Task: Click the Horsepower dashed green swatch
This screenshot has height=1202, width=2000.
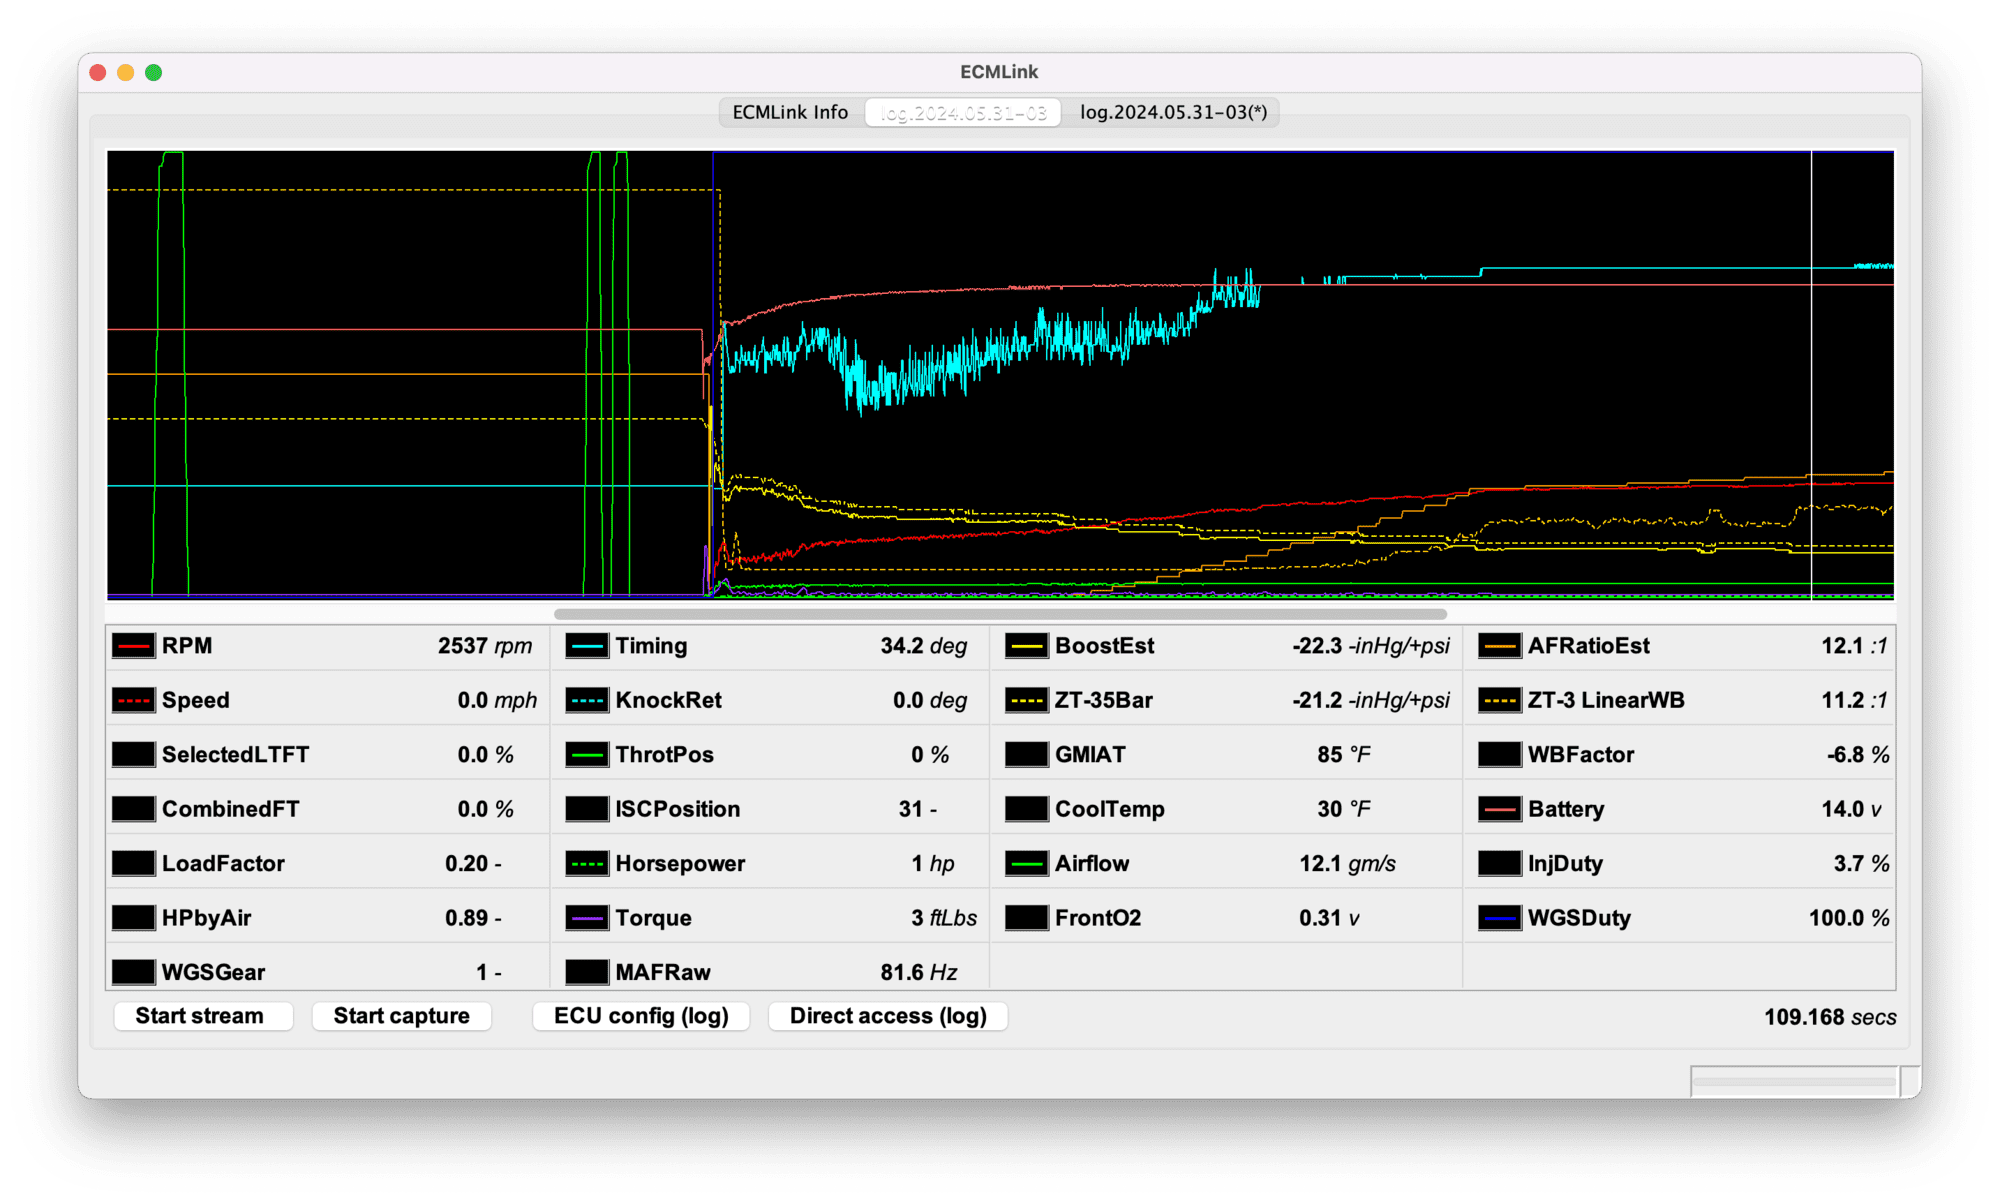Action: pos(587,864)
